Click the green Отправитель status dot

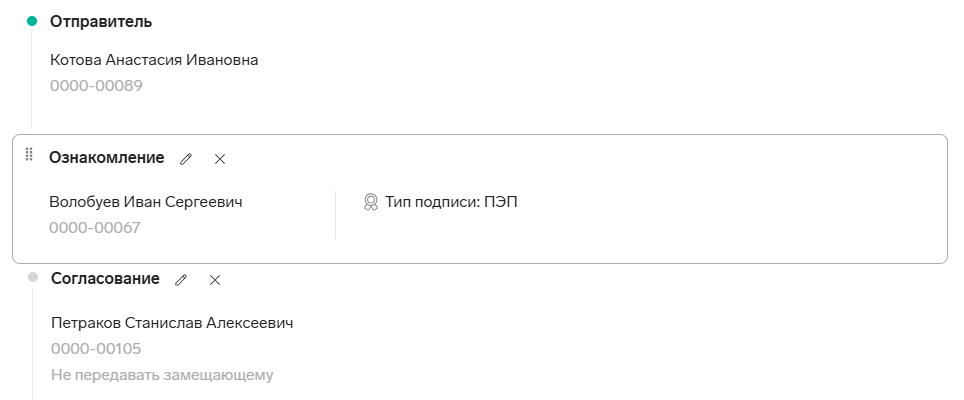(32, 22)
